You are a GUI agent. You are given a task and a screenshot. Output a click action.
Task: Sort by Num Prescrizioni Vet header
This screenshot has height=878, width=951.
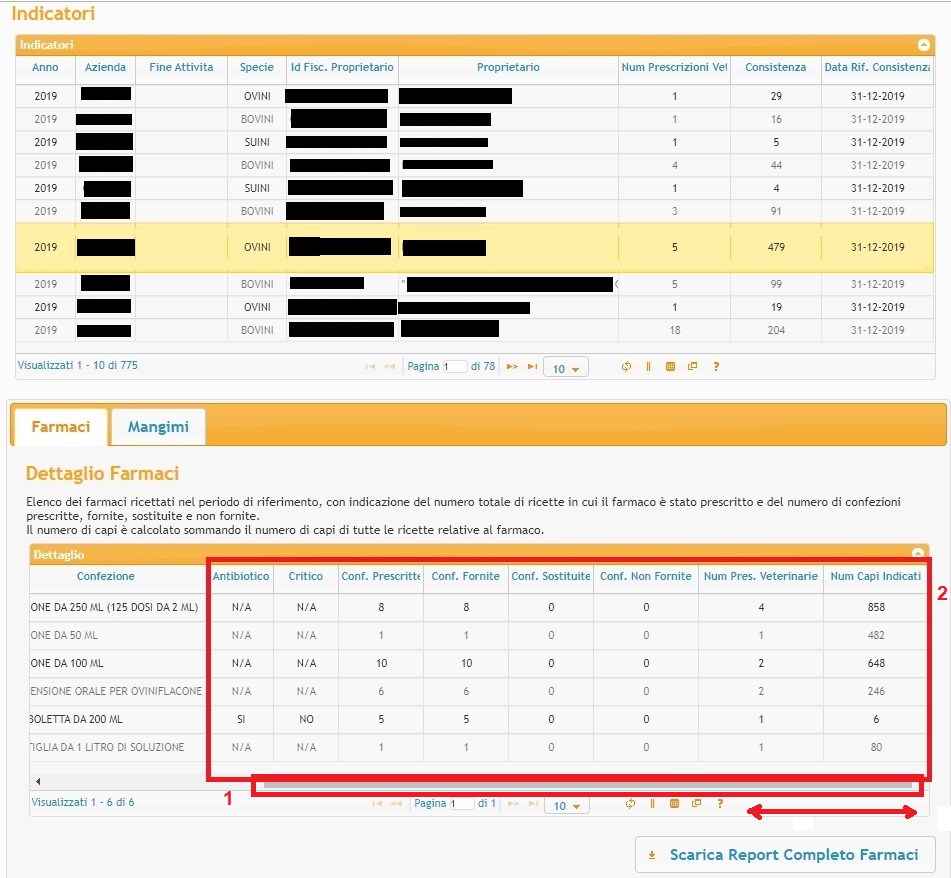[x=674, y=67]
